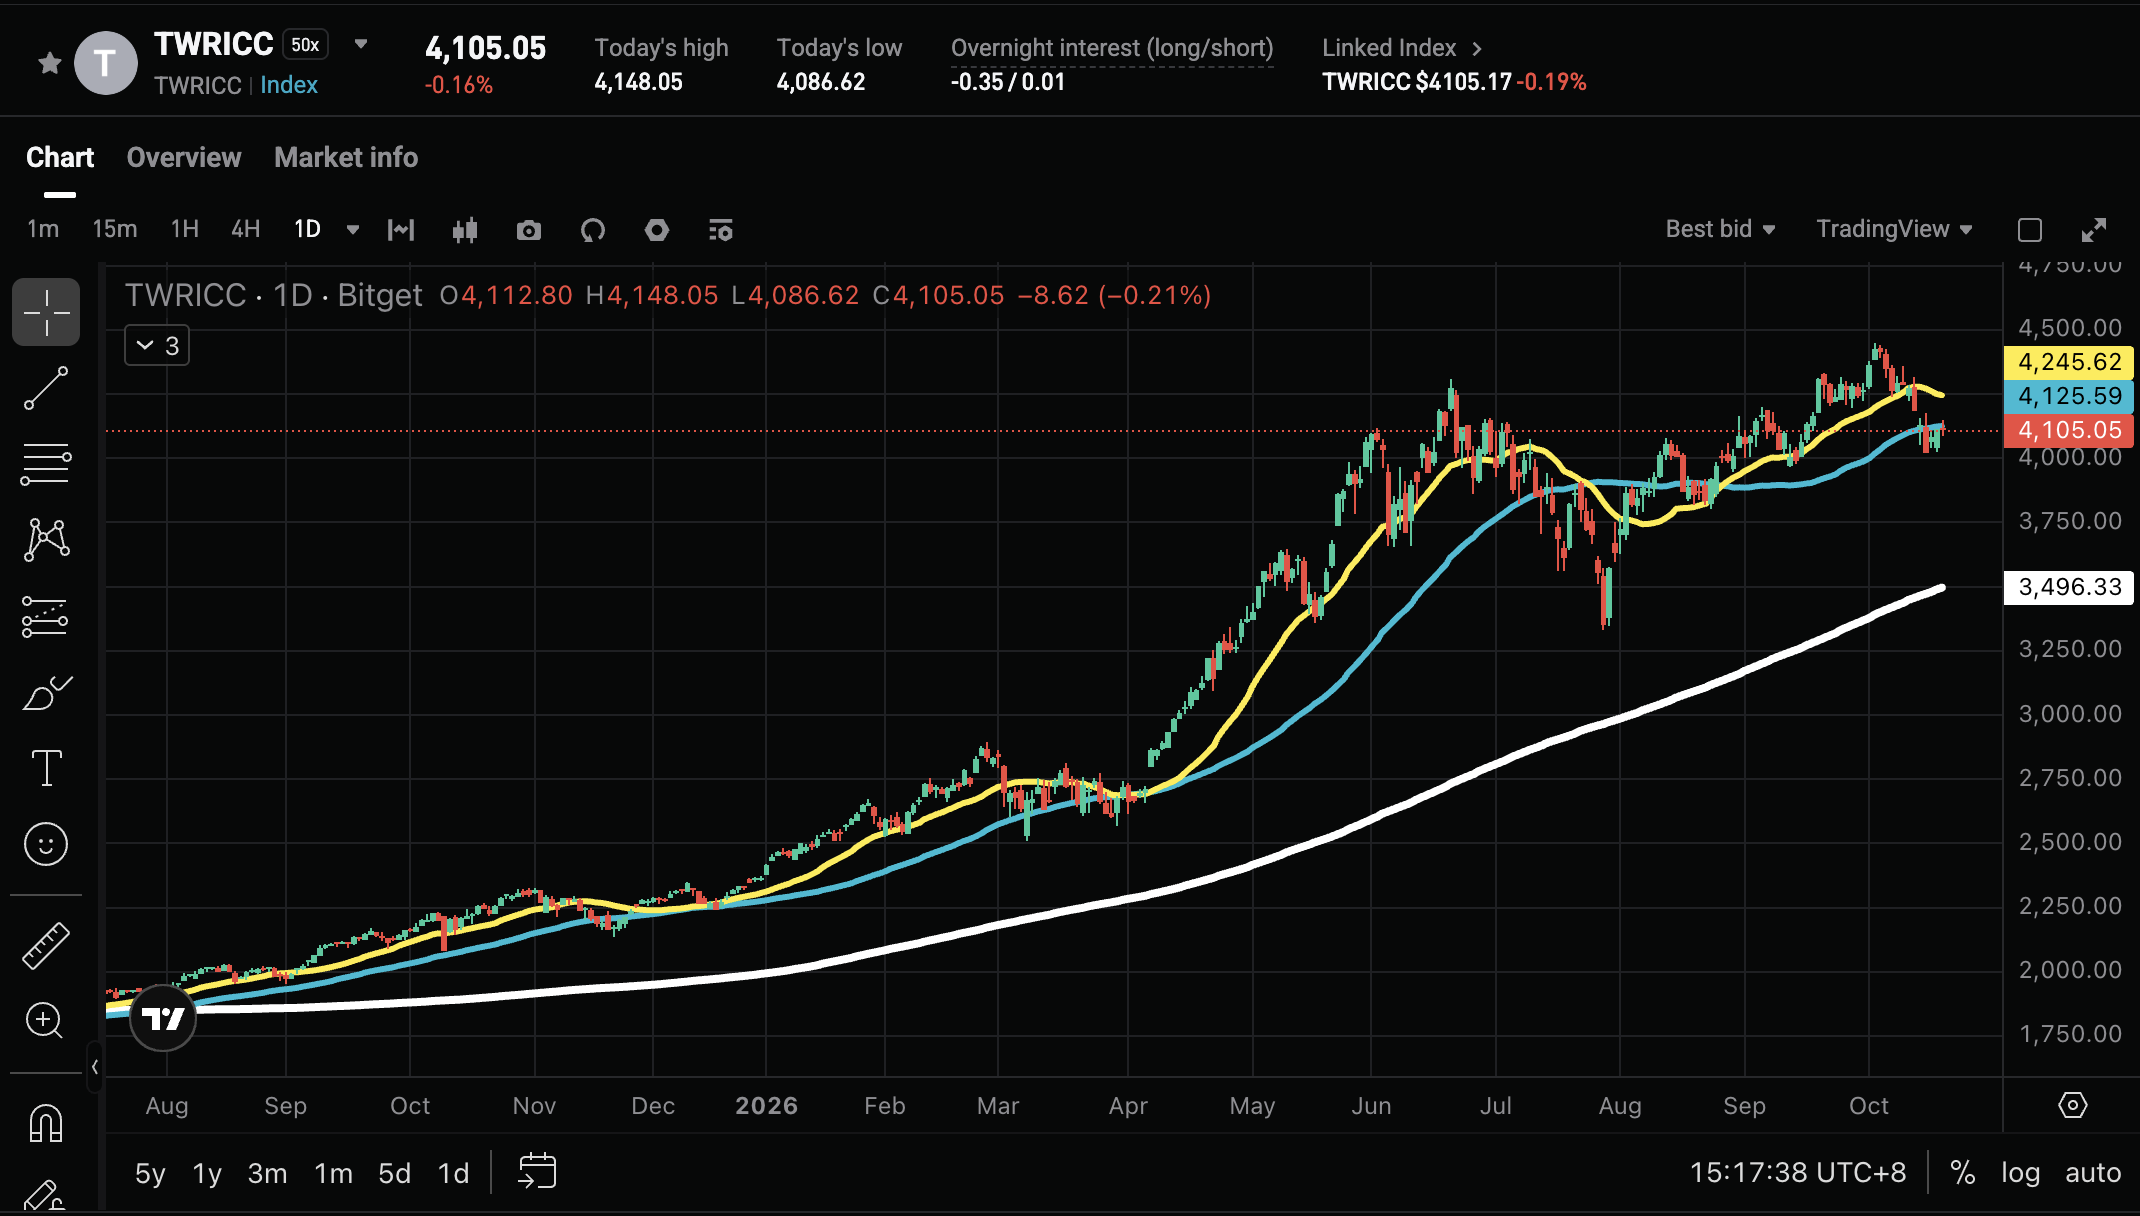The image size is (2140, 1216).
Task: Choose the XABCD pattern tool
Action: click(x=46, y=540)
